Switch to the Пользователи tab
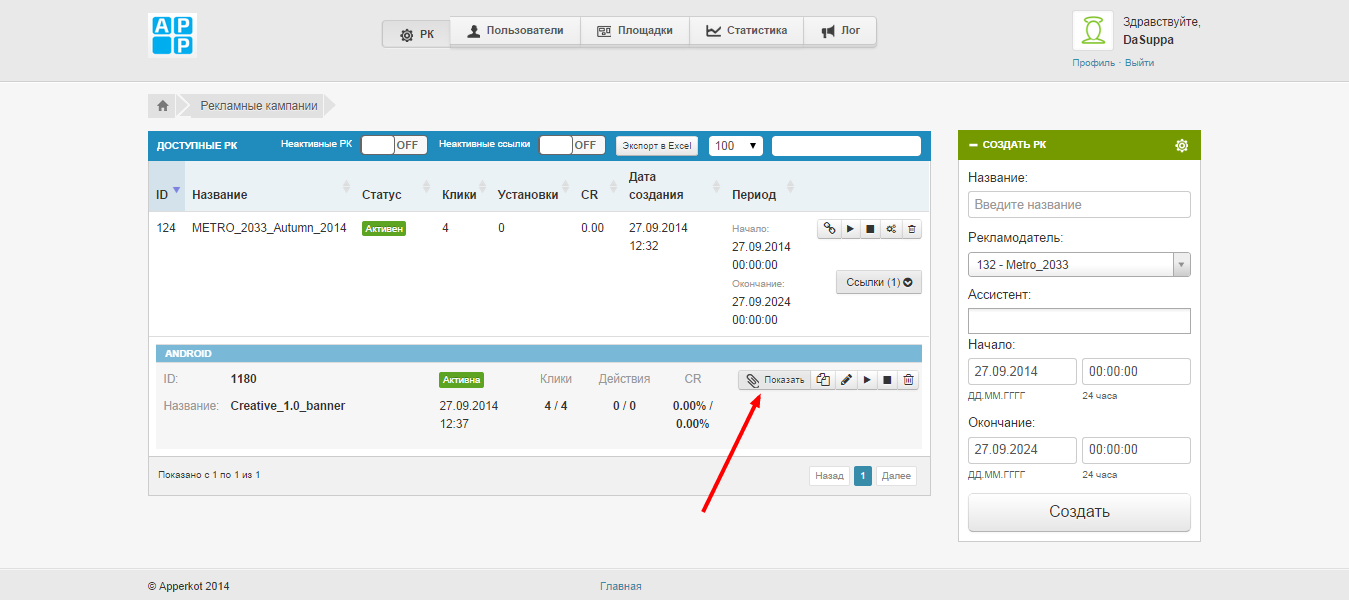 tap(515, 31)
